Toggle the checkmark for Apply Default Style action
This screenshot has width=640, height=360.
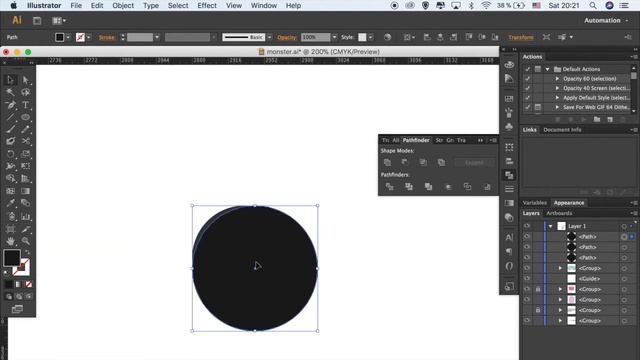tap(528, 98)
